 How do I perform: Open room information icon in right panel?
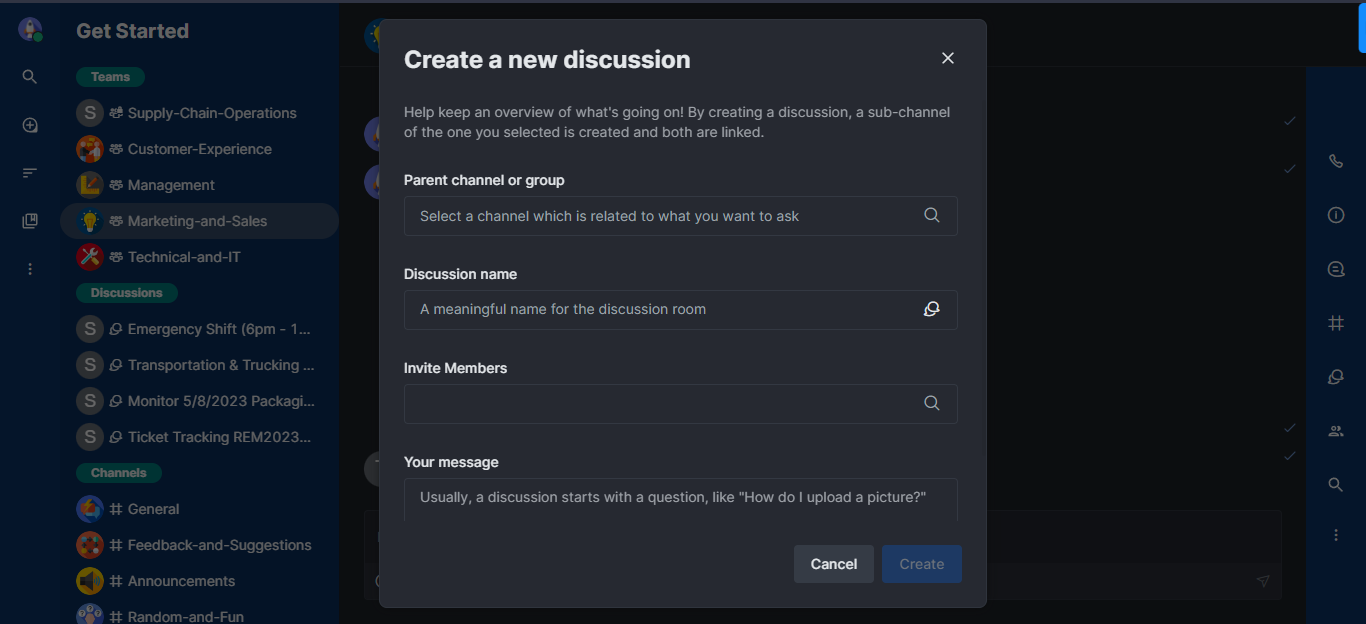(x=1335, y=215)
